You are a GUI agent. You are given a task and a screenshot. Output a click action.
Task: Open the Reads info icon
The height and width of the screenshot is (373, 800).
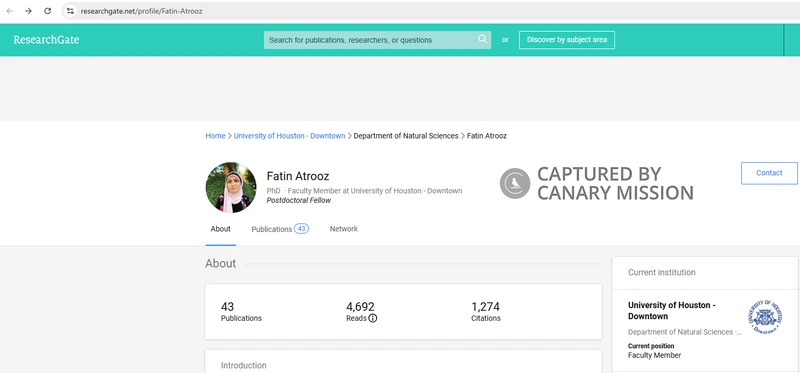click(373, 318)
